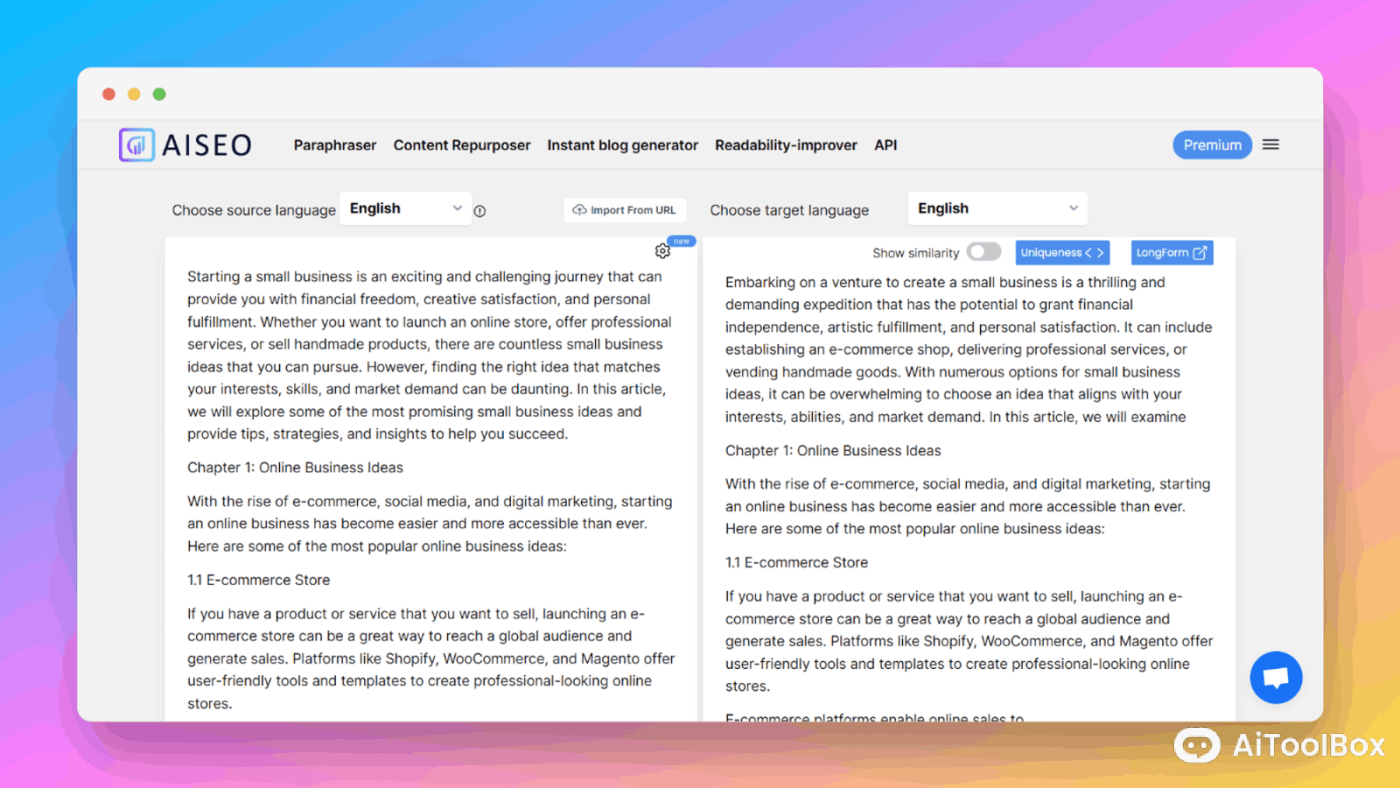This screenshot has height=788, width=1400.
Task: Click the settings gear icon in source panel
Action: [x=662, y=251]
